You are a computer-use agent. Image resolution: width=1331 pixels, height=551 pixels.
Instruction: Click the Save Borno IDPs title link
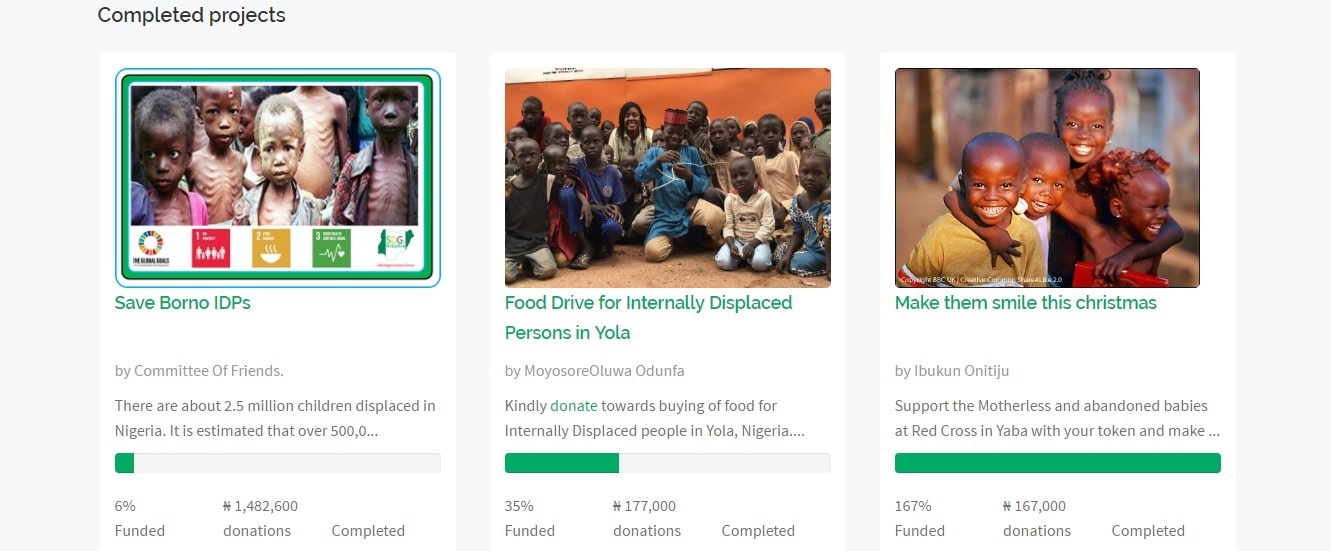(x=183, y=303)
